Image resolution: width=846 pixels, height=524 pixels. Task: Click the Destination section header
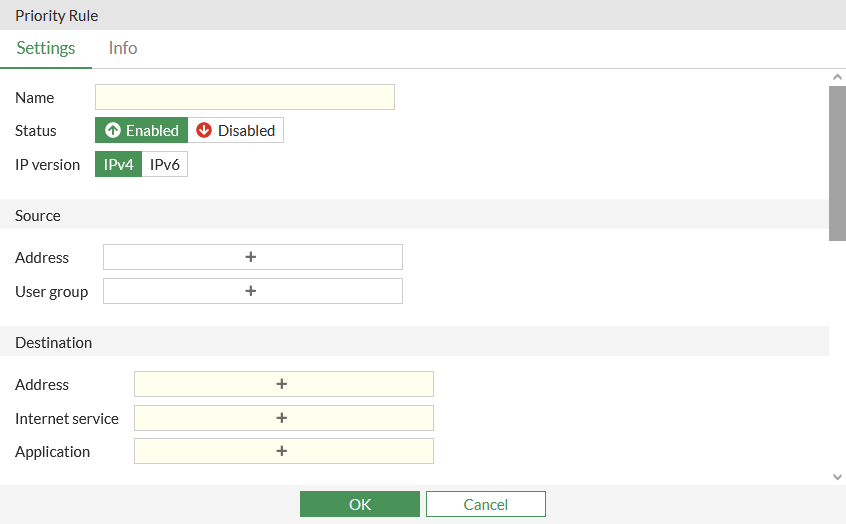[x=54, y=342]
